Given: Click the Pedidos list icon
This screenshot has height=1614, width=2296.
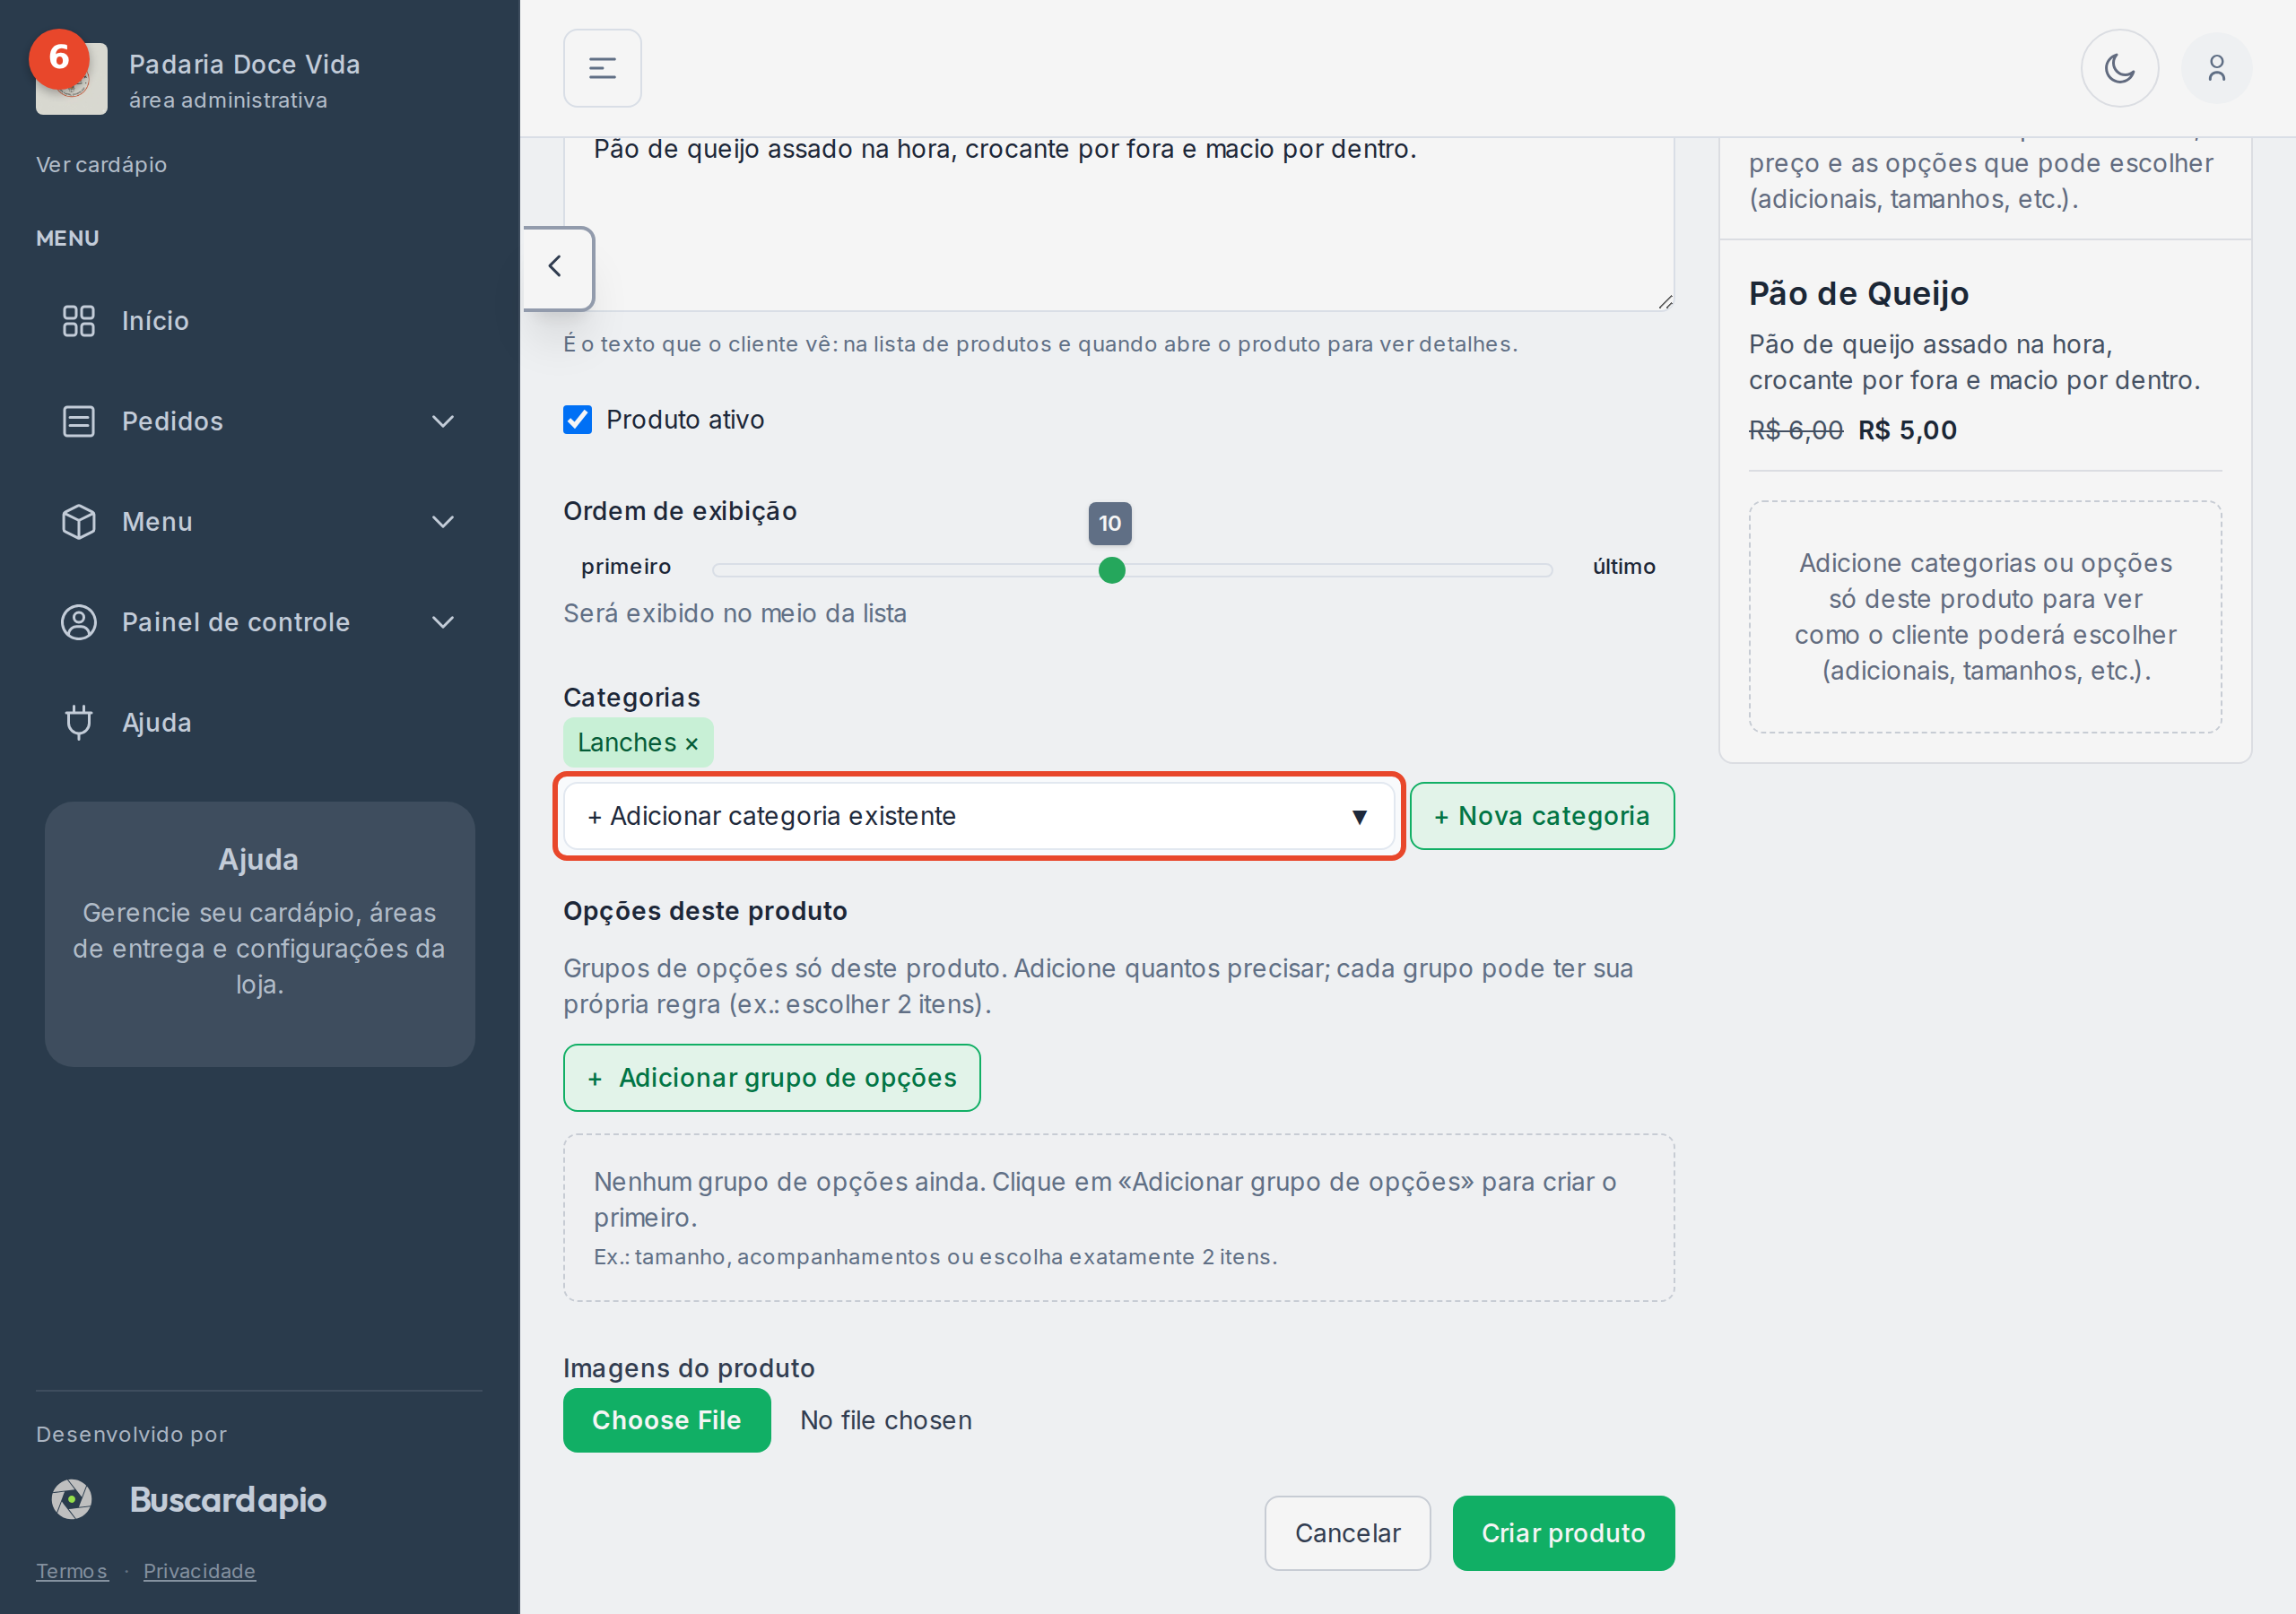Looking at the screenshot, I should tap(78, 421).
